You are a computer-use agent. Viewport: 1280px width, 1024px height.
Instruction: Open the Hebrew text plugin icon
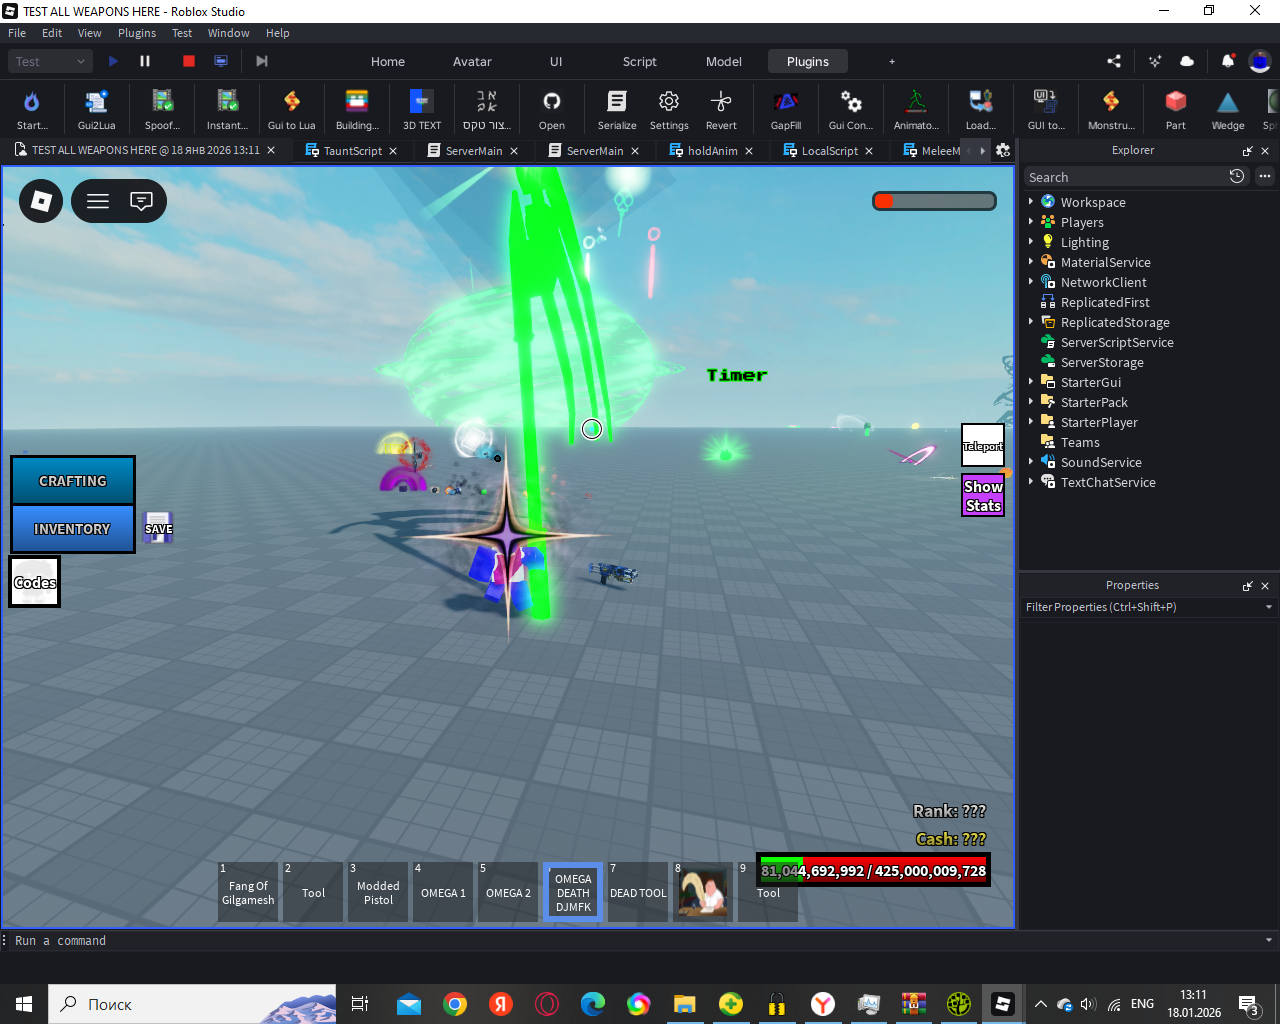487,109
